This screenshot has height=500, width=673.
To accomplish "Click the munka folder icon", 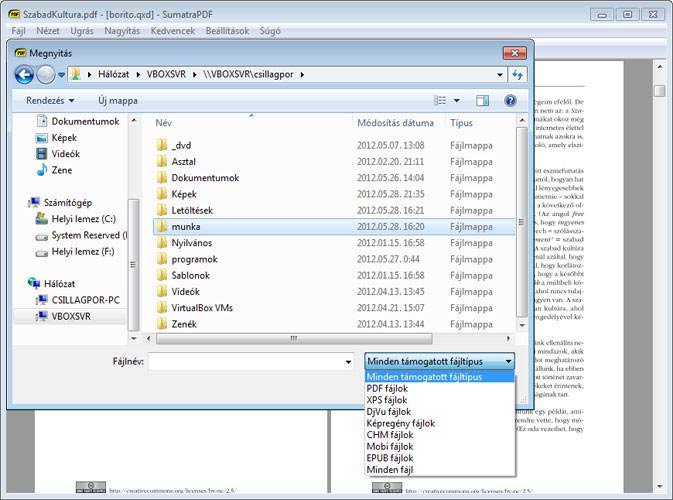I will pos(162,226).
